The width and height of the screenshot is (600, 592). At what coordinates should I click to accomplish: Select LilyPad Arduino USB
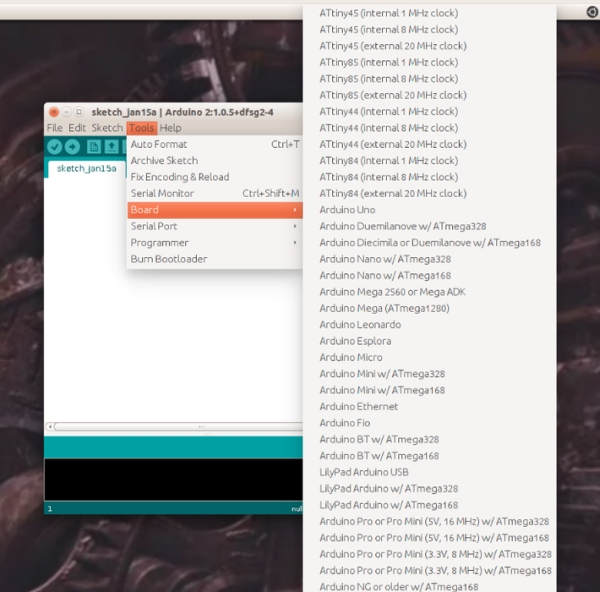coord(430,472)
